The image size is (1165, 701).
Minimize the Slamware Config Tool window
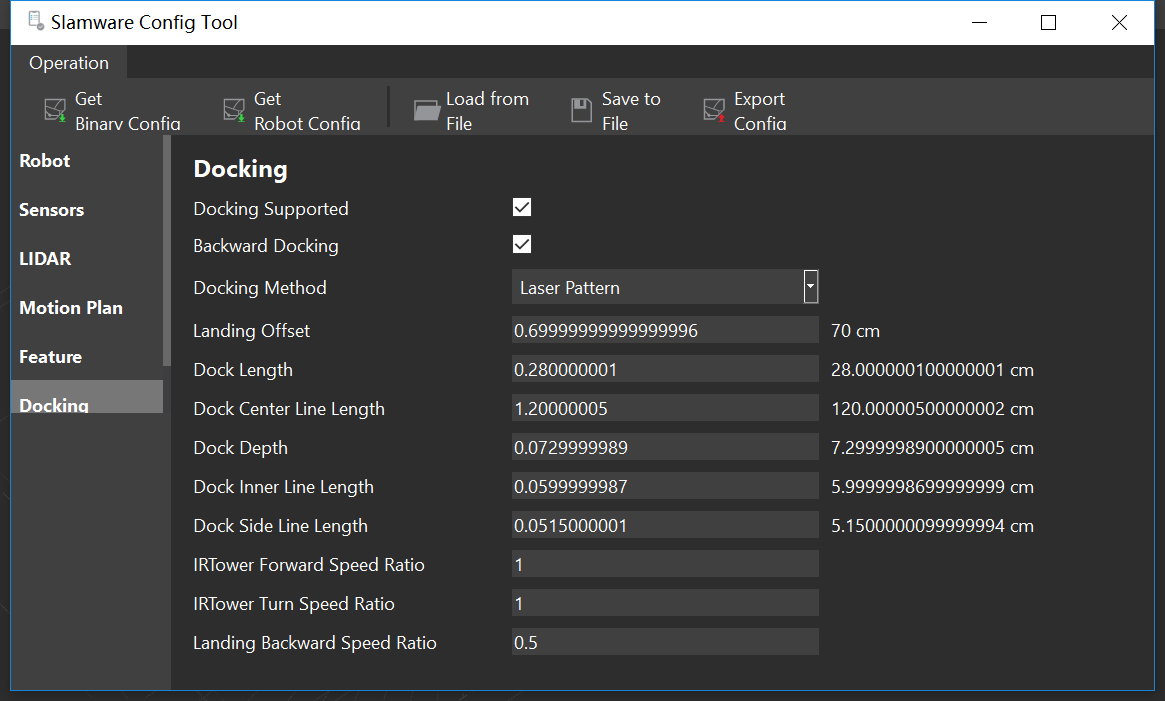[979, 22]
